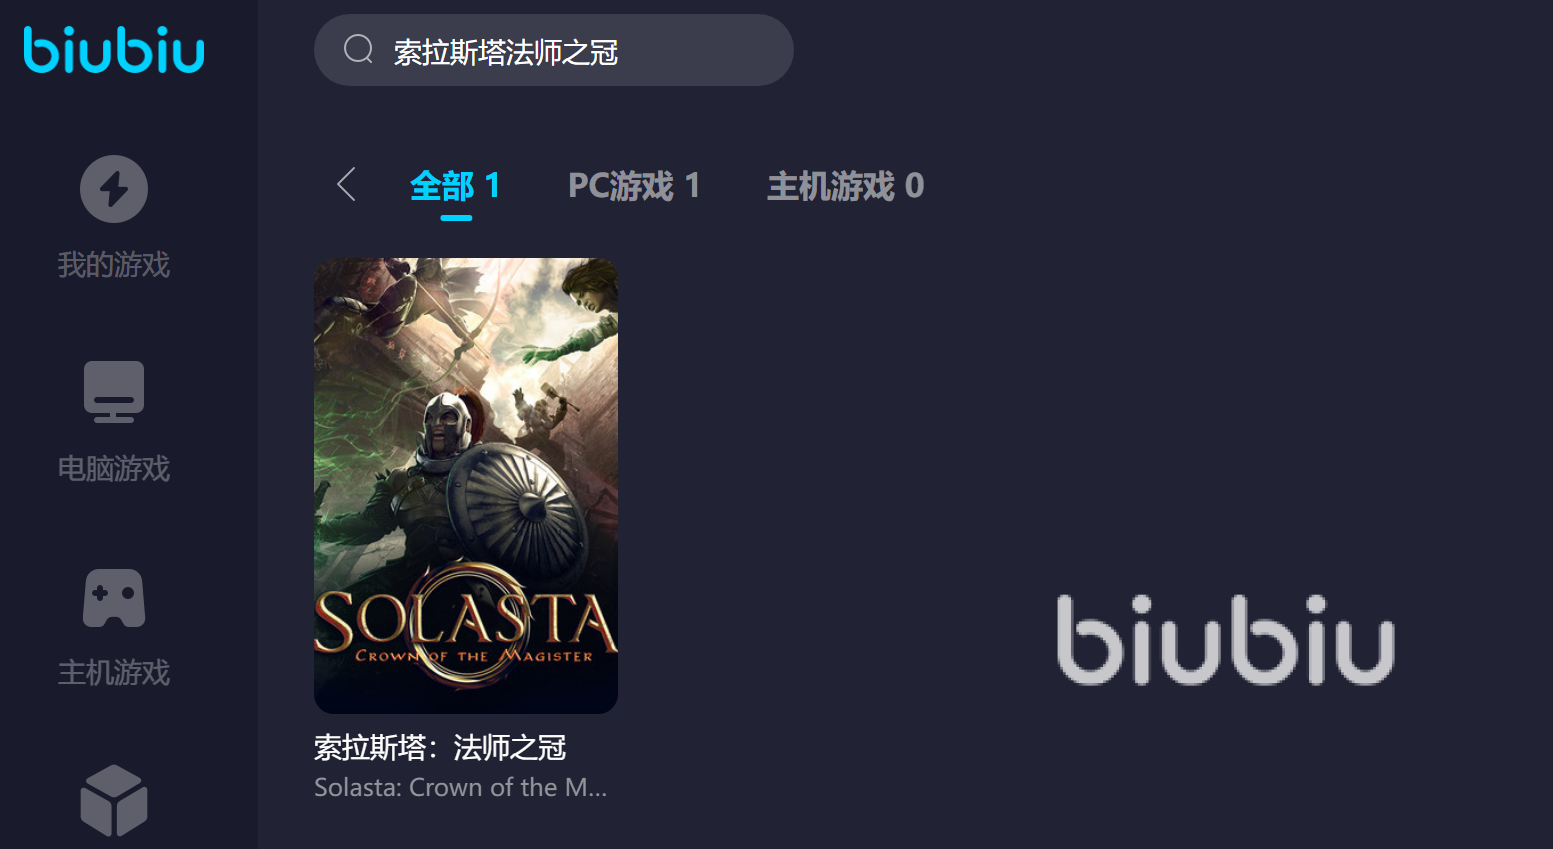This screenshot has width=1553, height=849.
Task: Focus the search field containing 索拉斯塔法师之冠
Action: [553, 50]
